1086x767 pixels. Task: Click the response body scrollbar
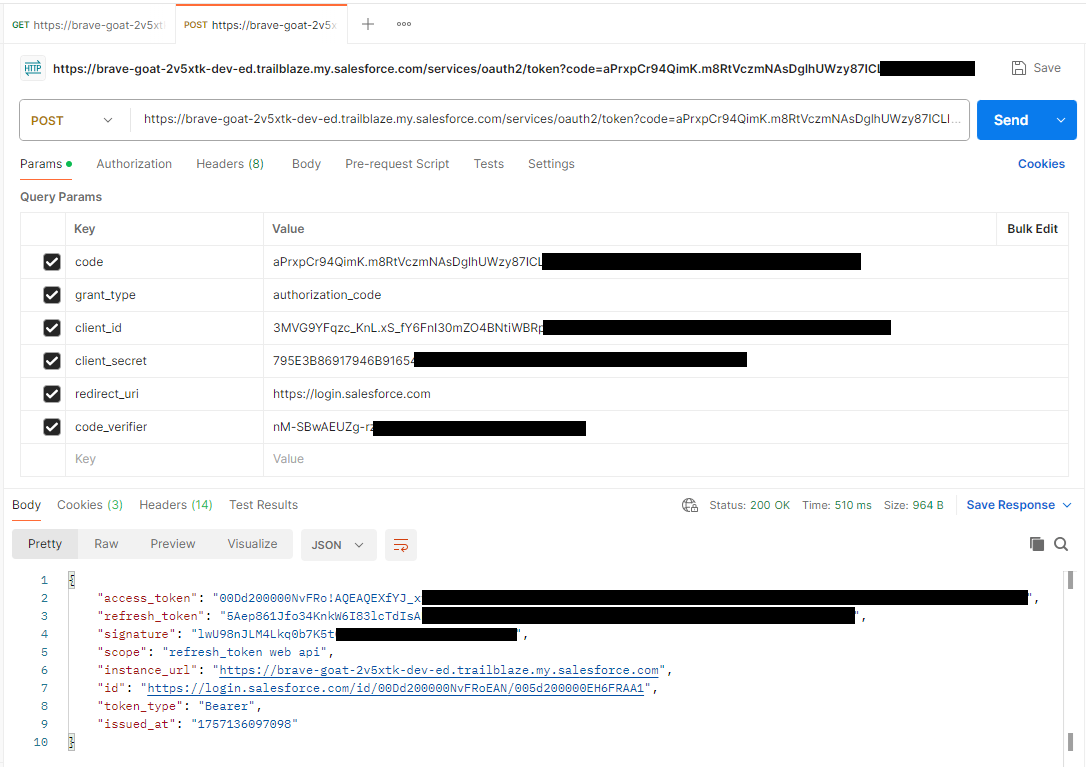[x=1070, y=580]
